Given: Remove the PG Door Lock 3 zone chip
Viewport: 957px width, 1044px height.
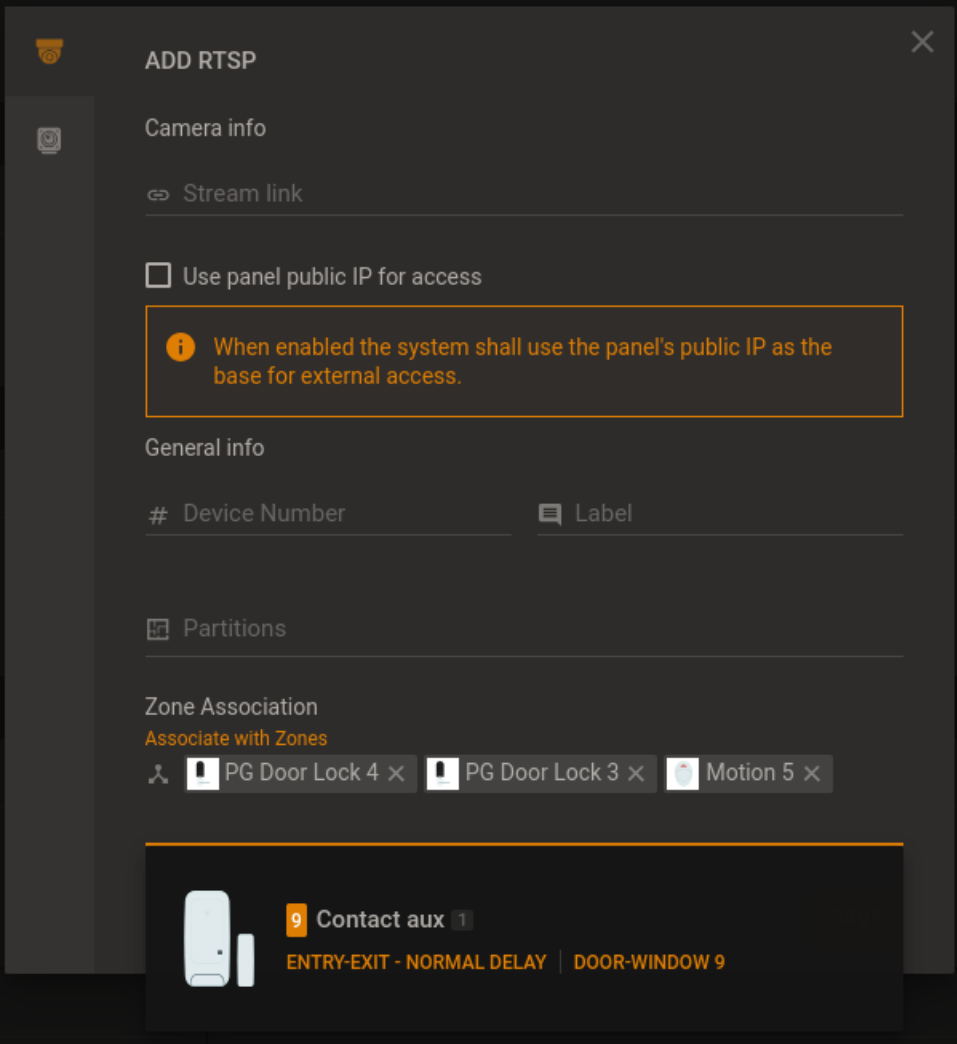Looking at the screenshot, I should point(636,773).
